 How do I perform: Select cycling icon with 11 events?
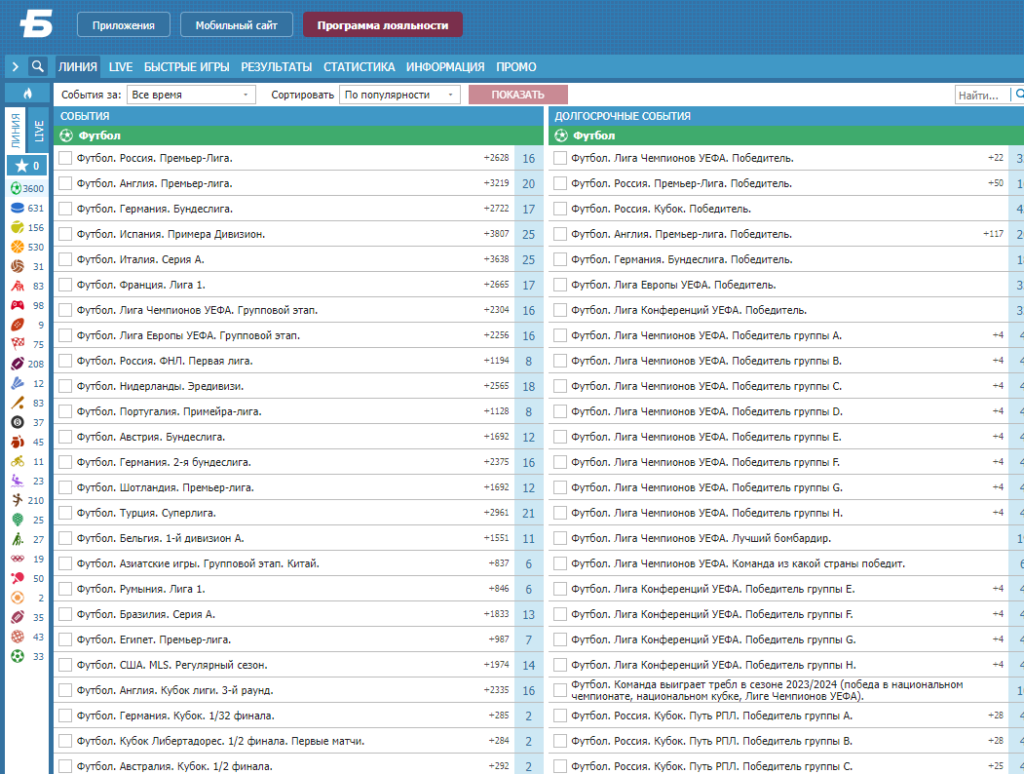pyautogui.click(x=17, y=461)
